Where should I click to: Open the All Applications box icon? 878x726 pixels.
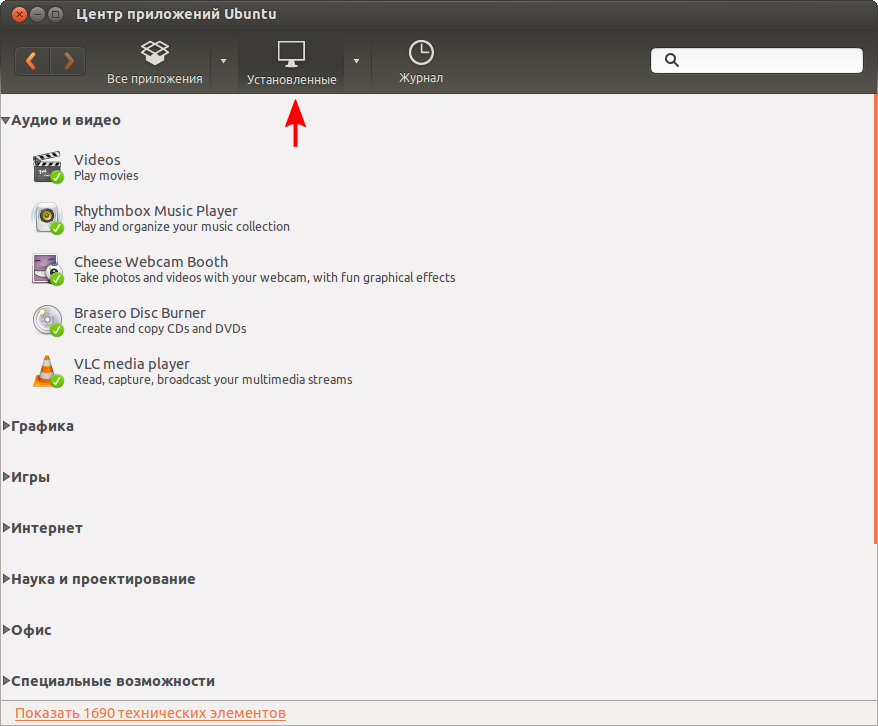155,53
